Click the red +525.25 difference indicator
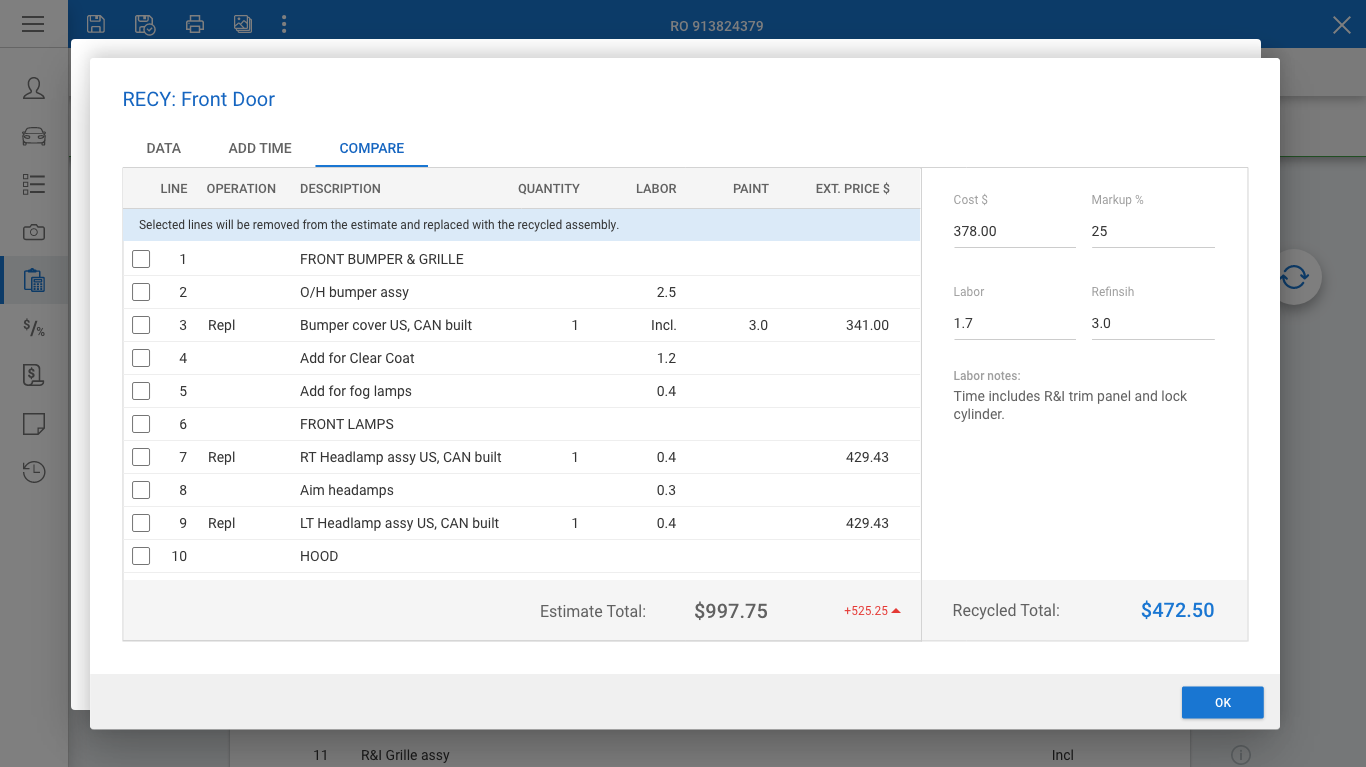This screenshot has height=767, width=1366. [x=872, y=611]
